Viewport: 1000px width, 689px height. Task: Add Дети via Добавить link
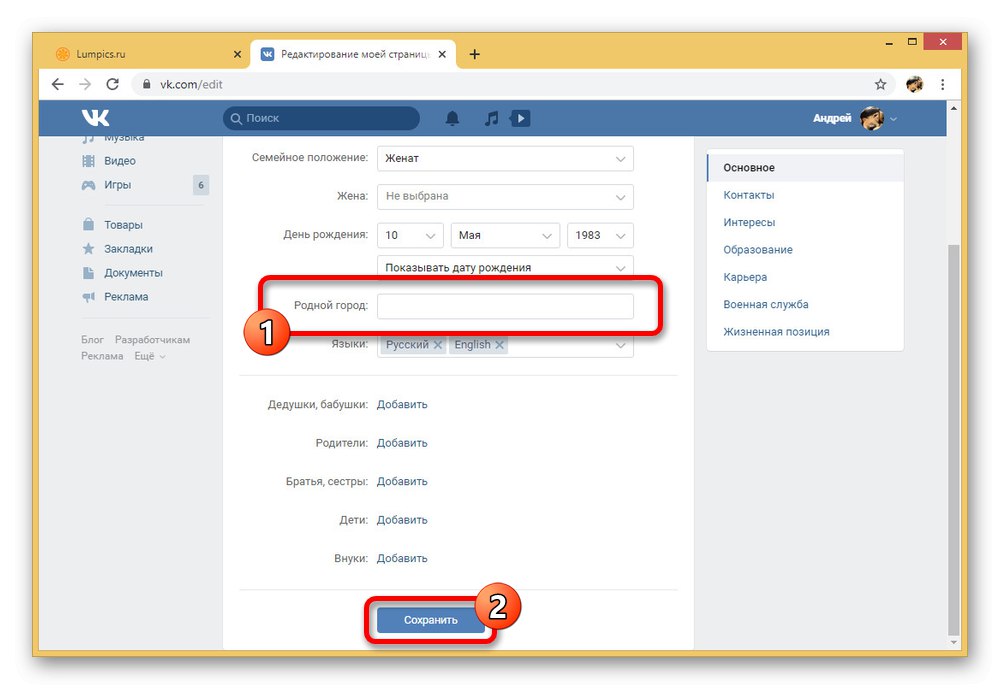tap(402, 520)
